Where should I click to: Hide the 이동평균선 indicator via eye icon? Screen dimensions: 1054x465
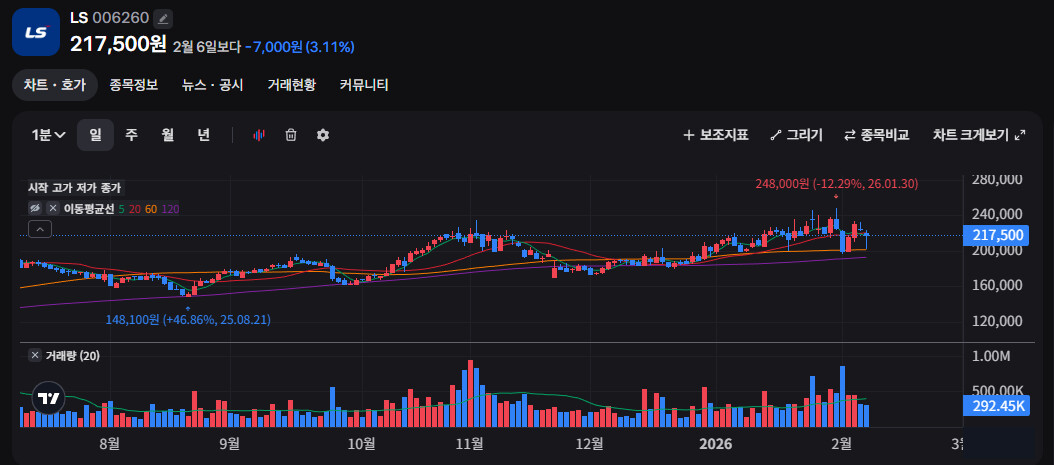[x=35, y=209]
